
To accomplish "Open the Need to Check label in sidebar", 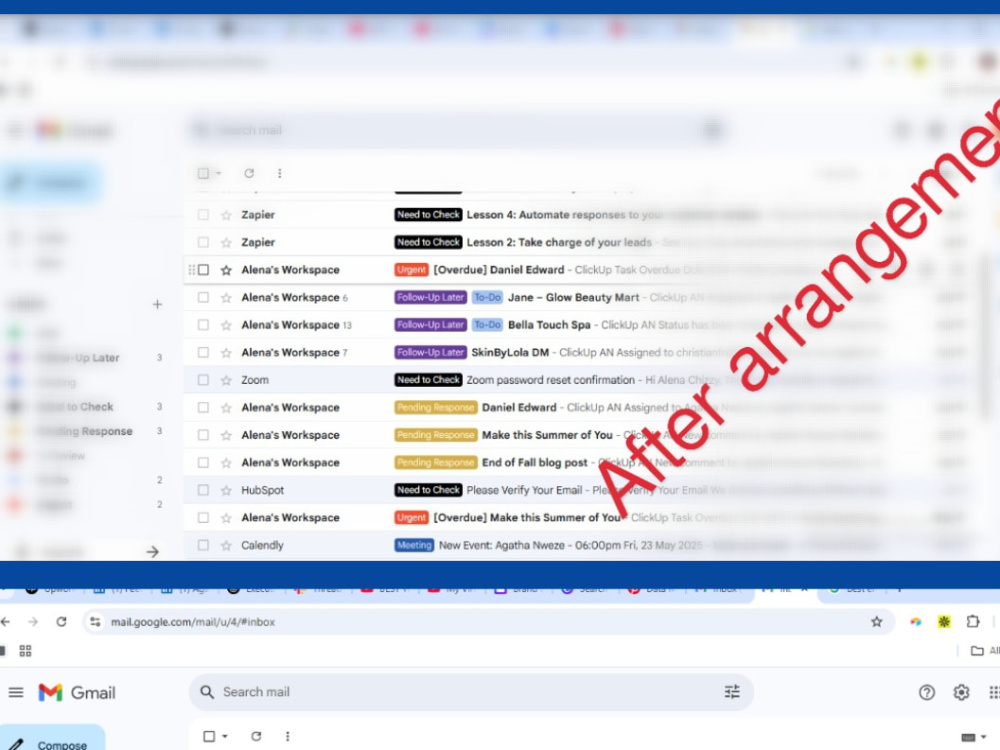I will [x=75, y=407].
